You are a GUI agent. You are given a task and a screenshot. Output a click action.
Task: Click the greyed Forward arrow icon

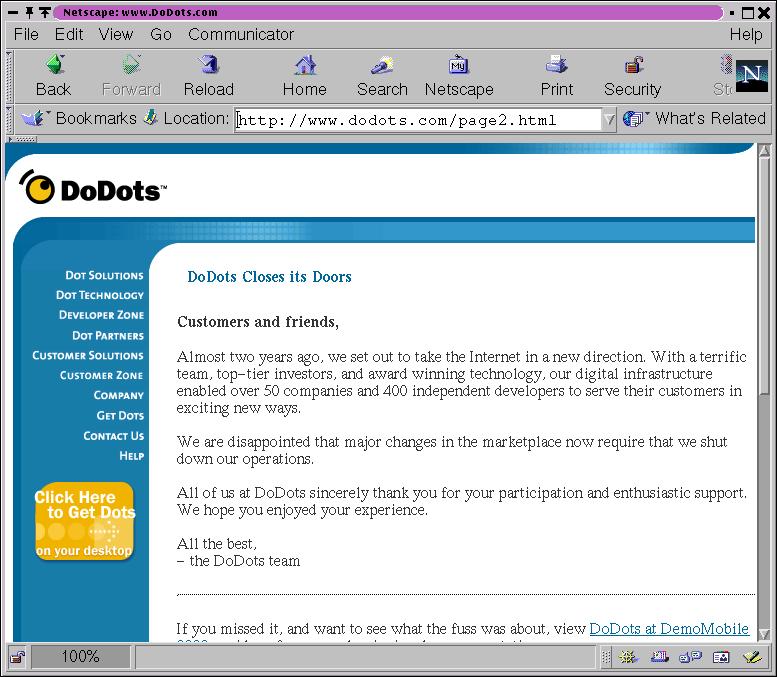(x=131, y=64)
